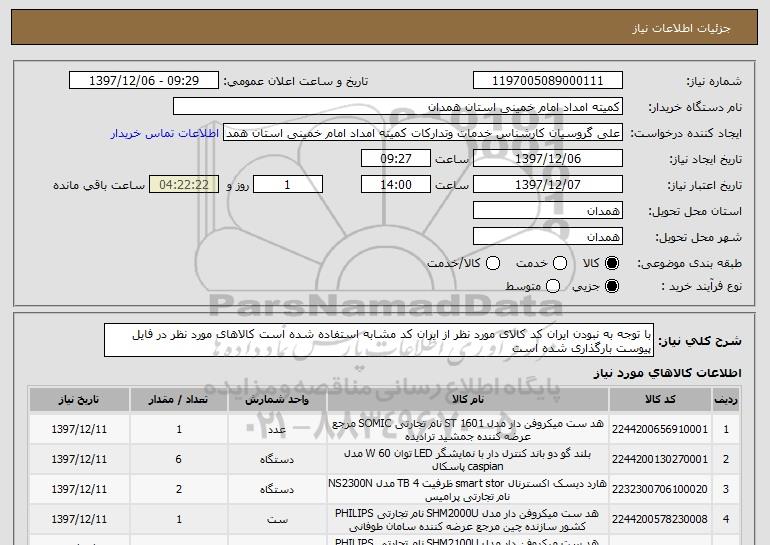Image resolution: width=770 pixels, height=545 pixels.
Task: Click the کد کالا column header
Action: point(660,400)
